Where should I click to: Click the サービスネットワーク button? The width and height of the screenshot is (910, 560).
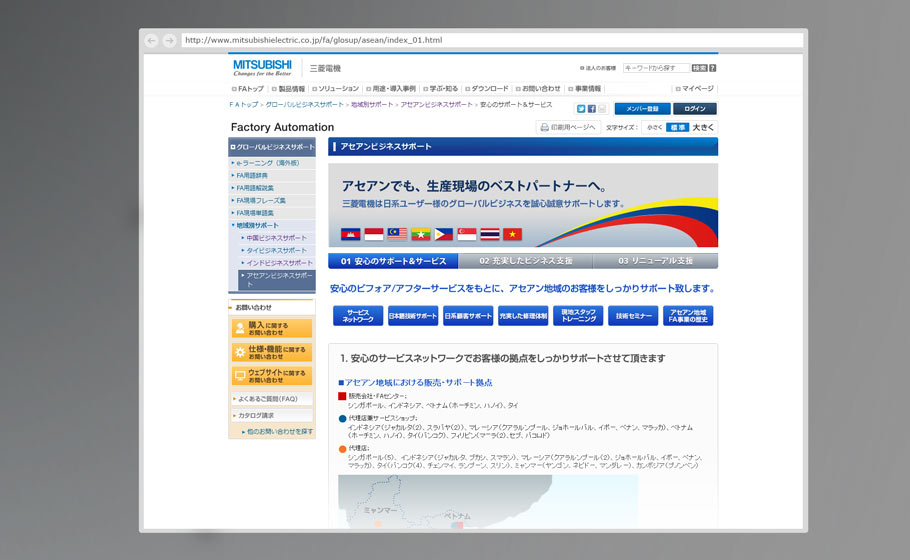(358, 316)
